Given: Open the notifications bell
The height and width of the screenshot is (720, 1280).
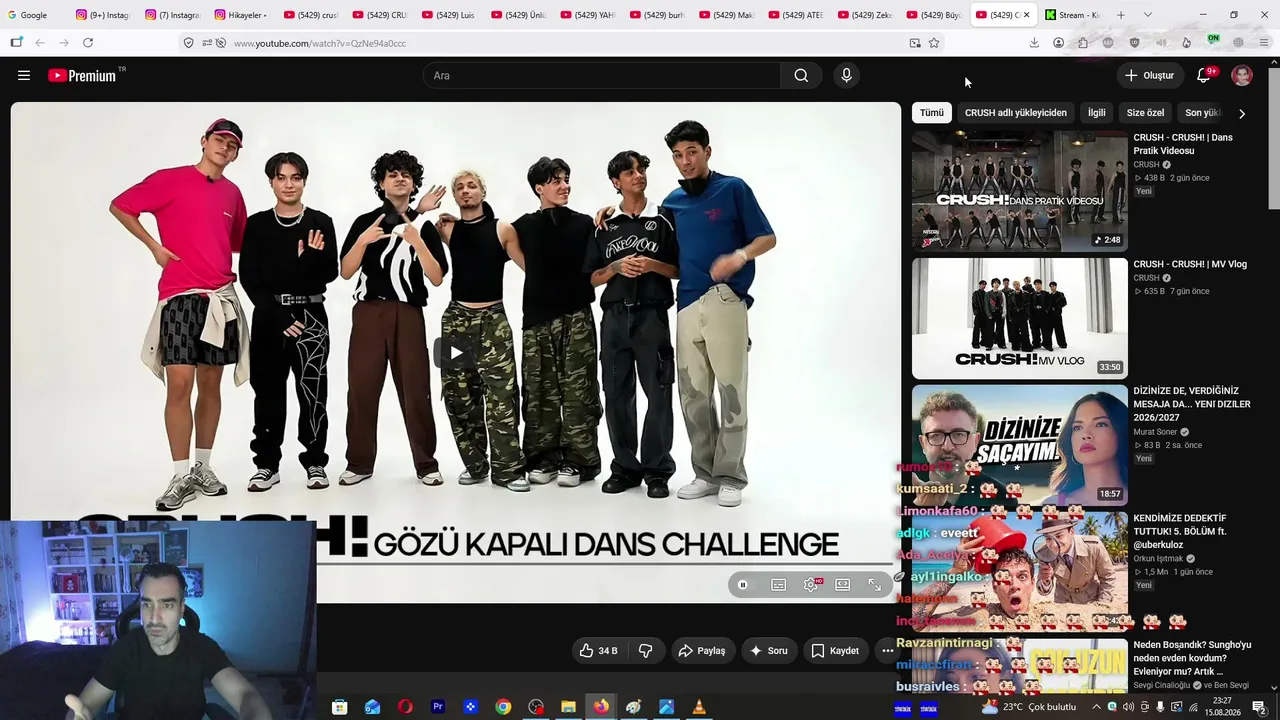Looking at the screenshot, I should click(1204, 75).
